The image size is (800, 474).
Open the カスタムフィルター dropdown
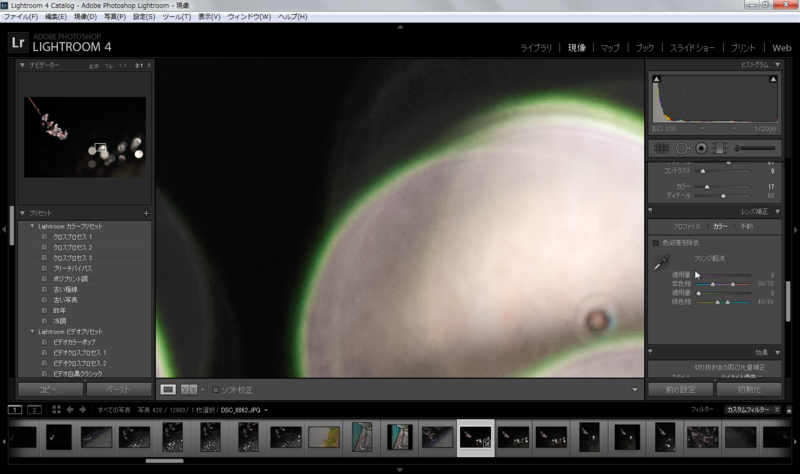click(753, 410)
